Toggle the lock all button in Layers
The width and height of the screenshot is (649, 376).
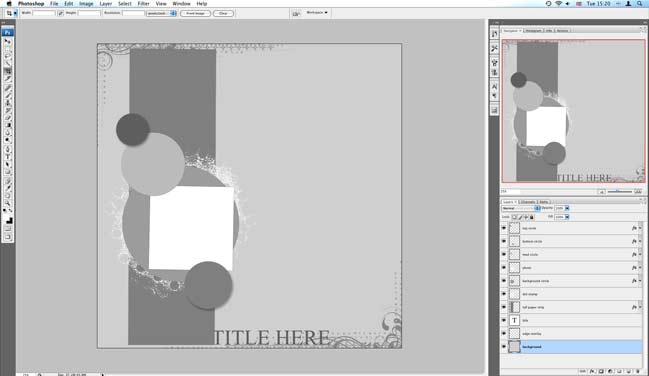532,217
